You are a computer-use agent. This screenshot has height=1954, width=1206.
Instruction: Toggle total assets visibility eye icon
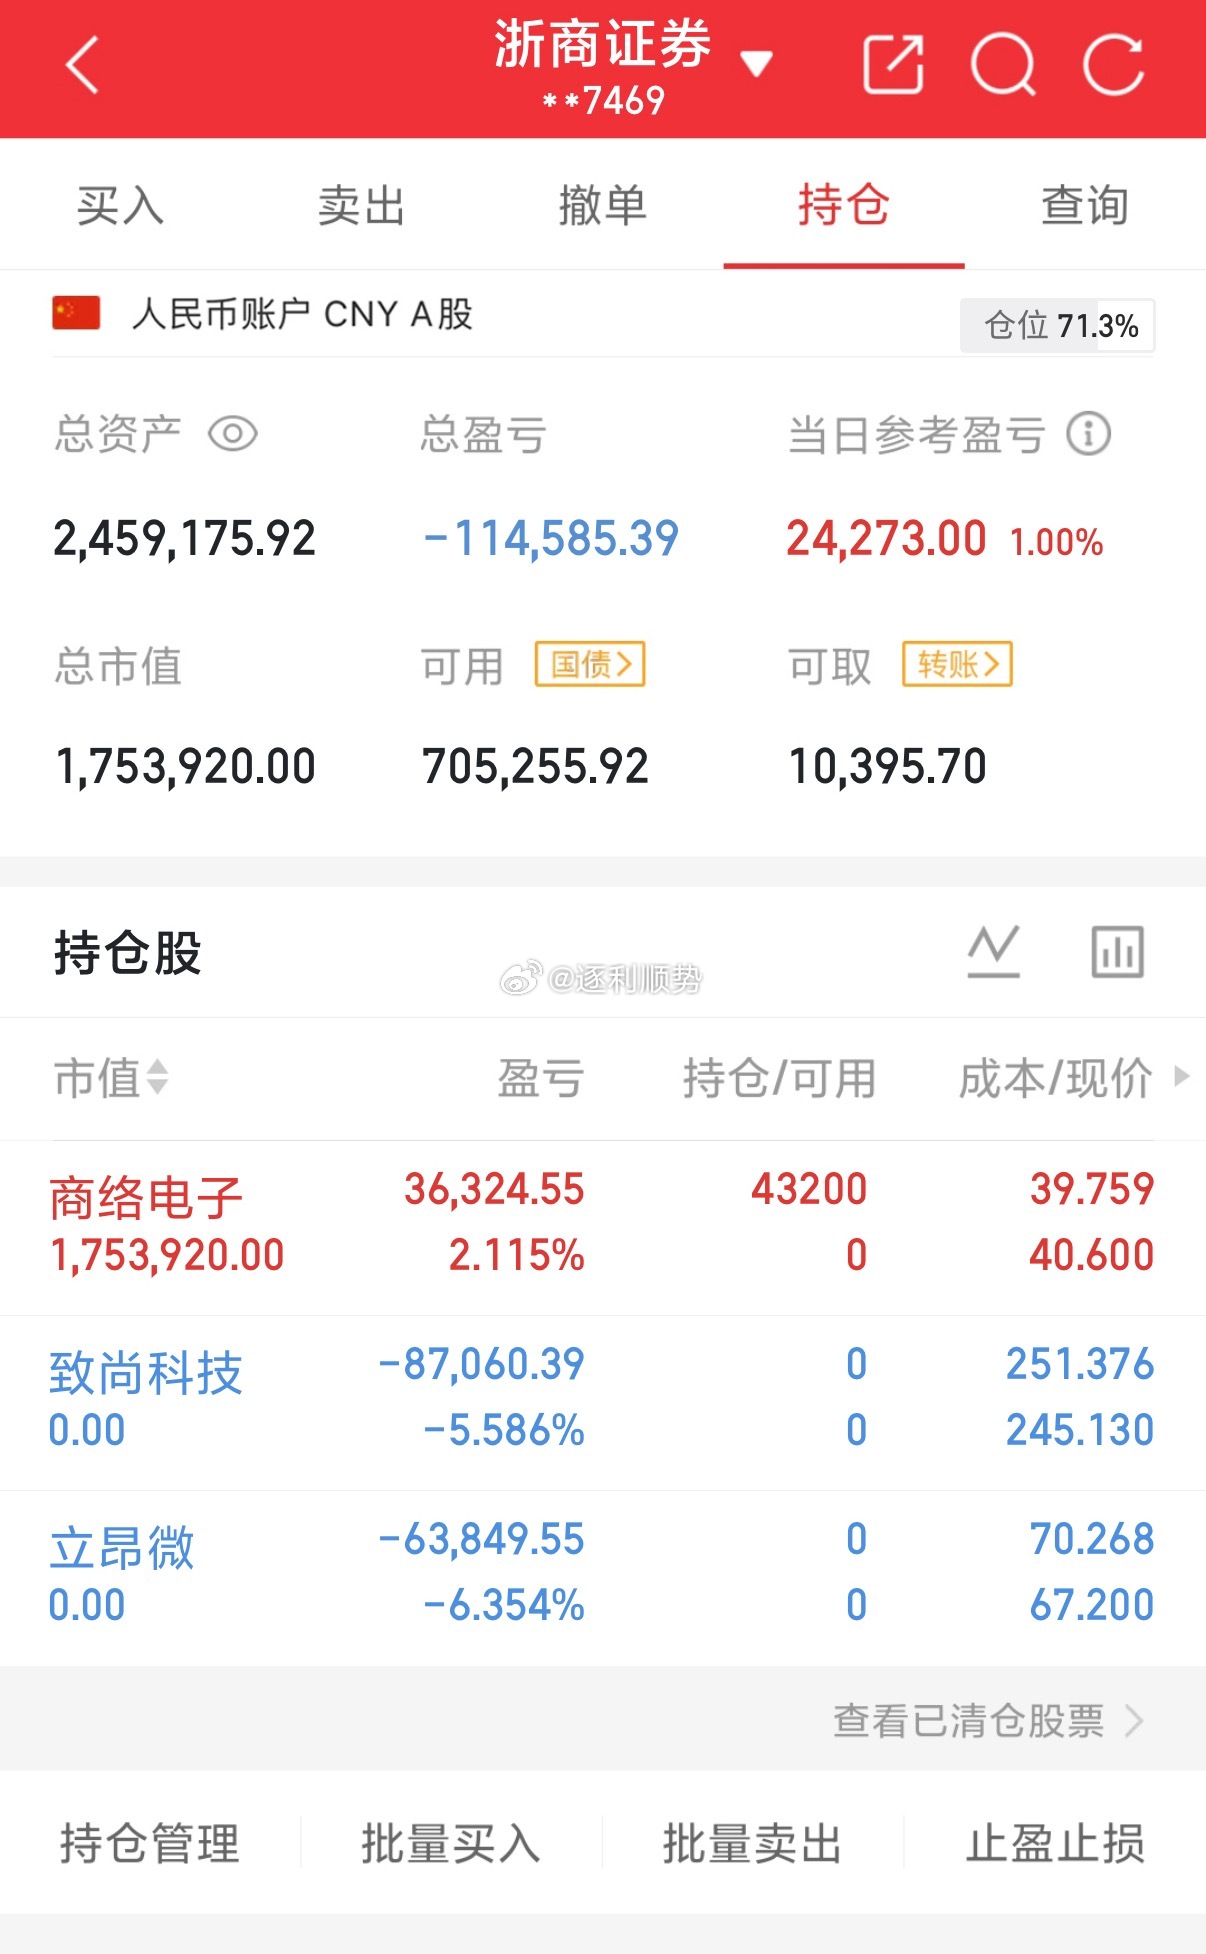[233, 434]
